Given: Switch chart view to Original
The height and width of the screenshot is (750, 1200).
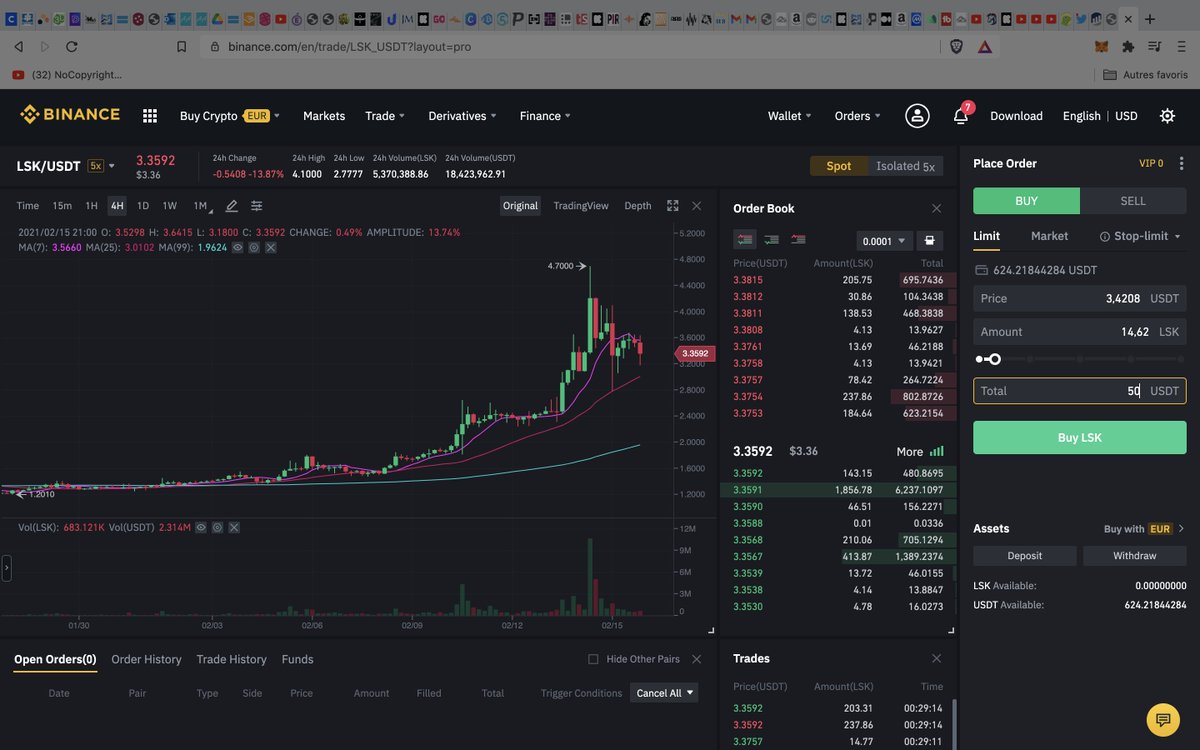Looking at the screenshot, I should coord(520,206).
